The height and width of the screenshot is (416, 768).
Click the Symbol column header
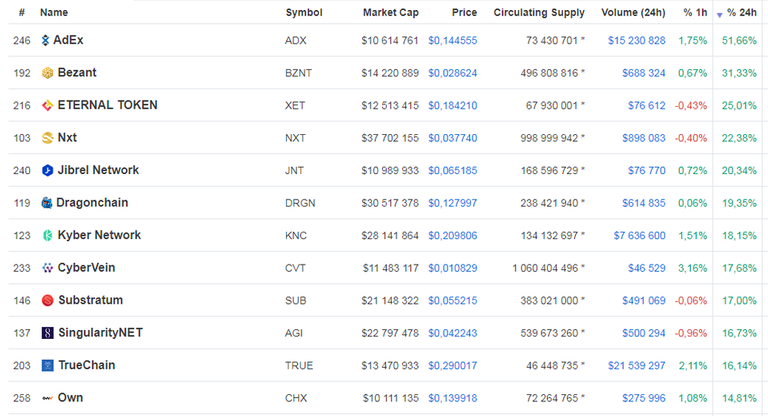click(x=304, y=13)
